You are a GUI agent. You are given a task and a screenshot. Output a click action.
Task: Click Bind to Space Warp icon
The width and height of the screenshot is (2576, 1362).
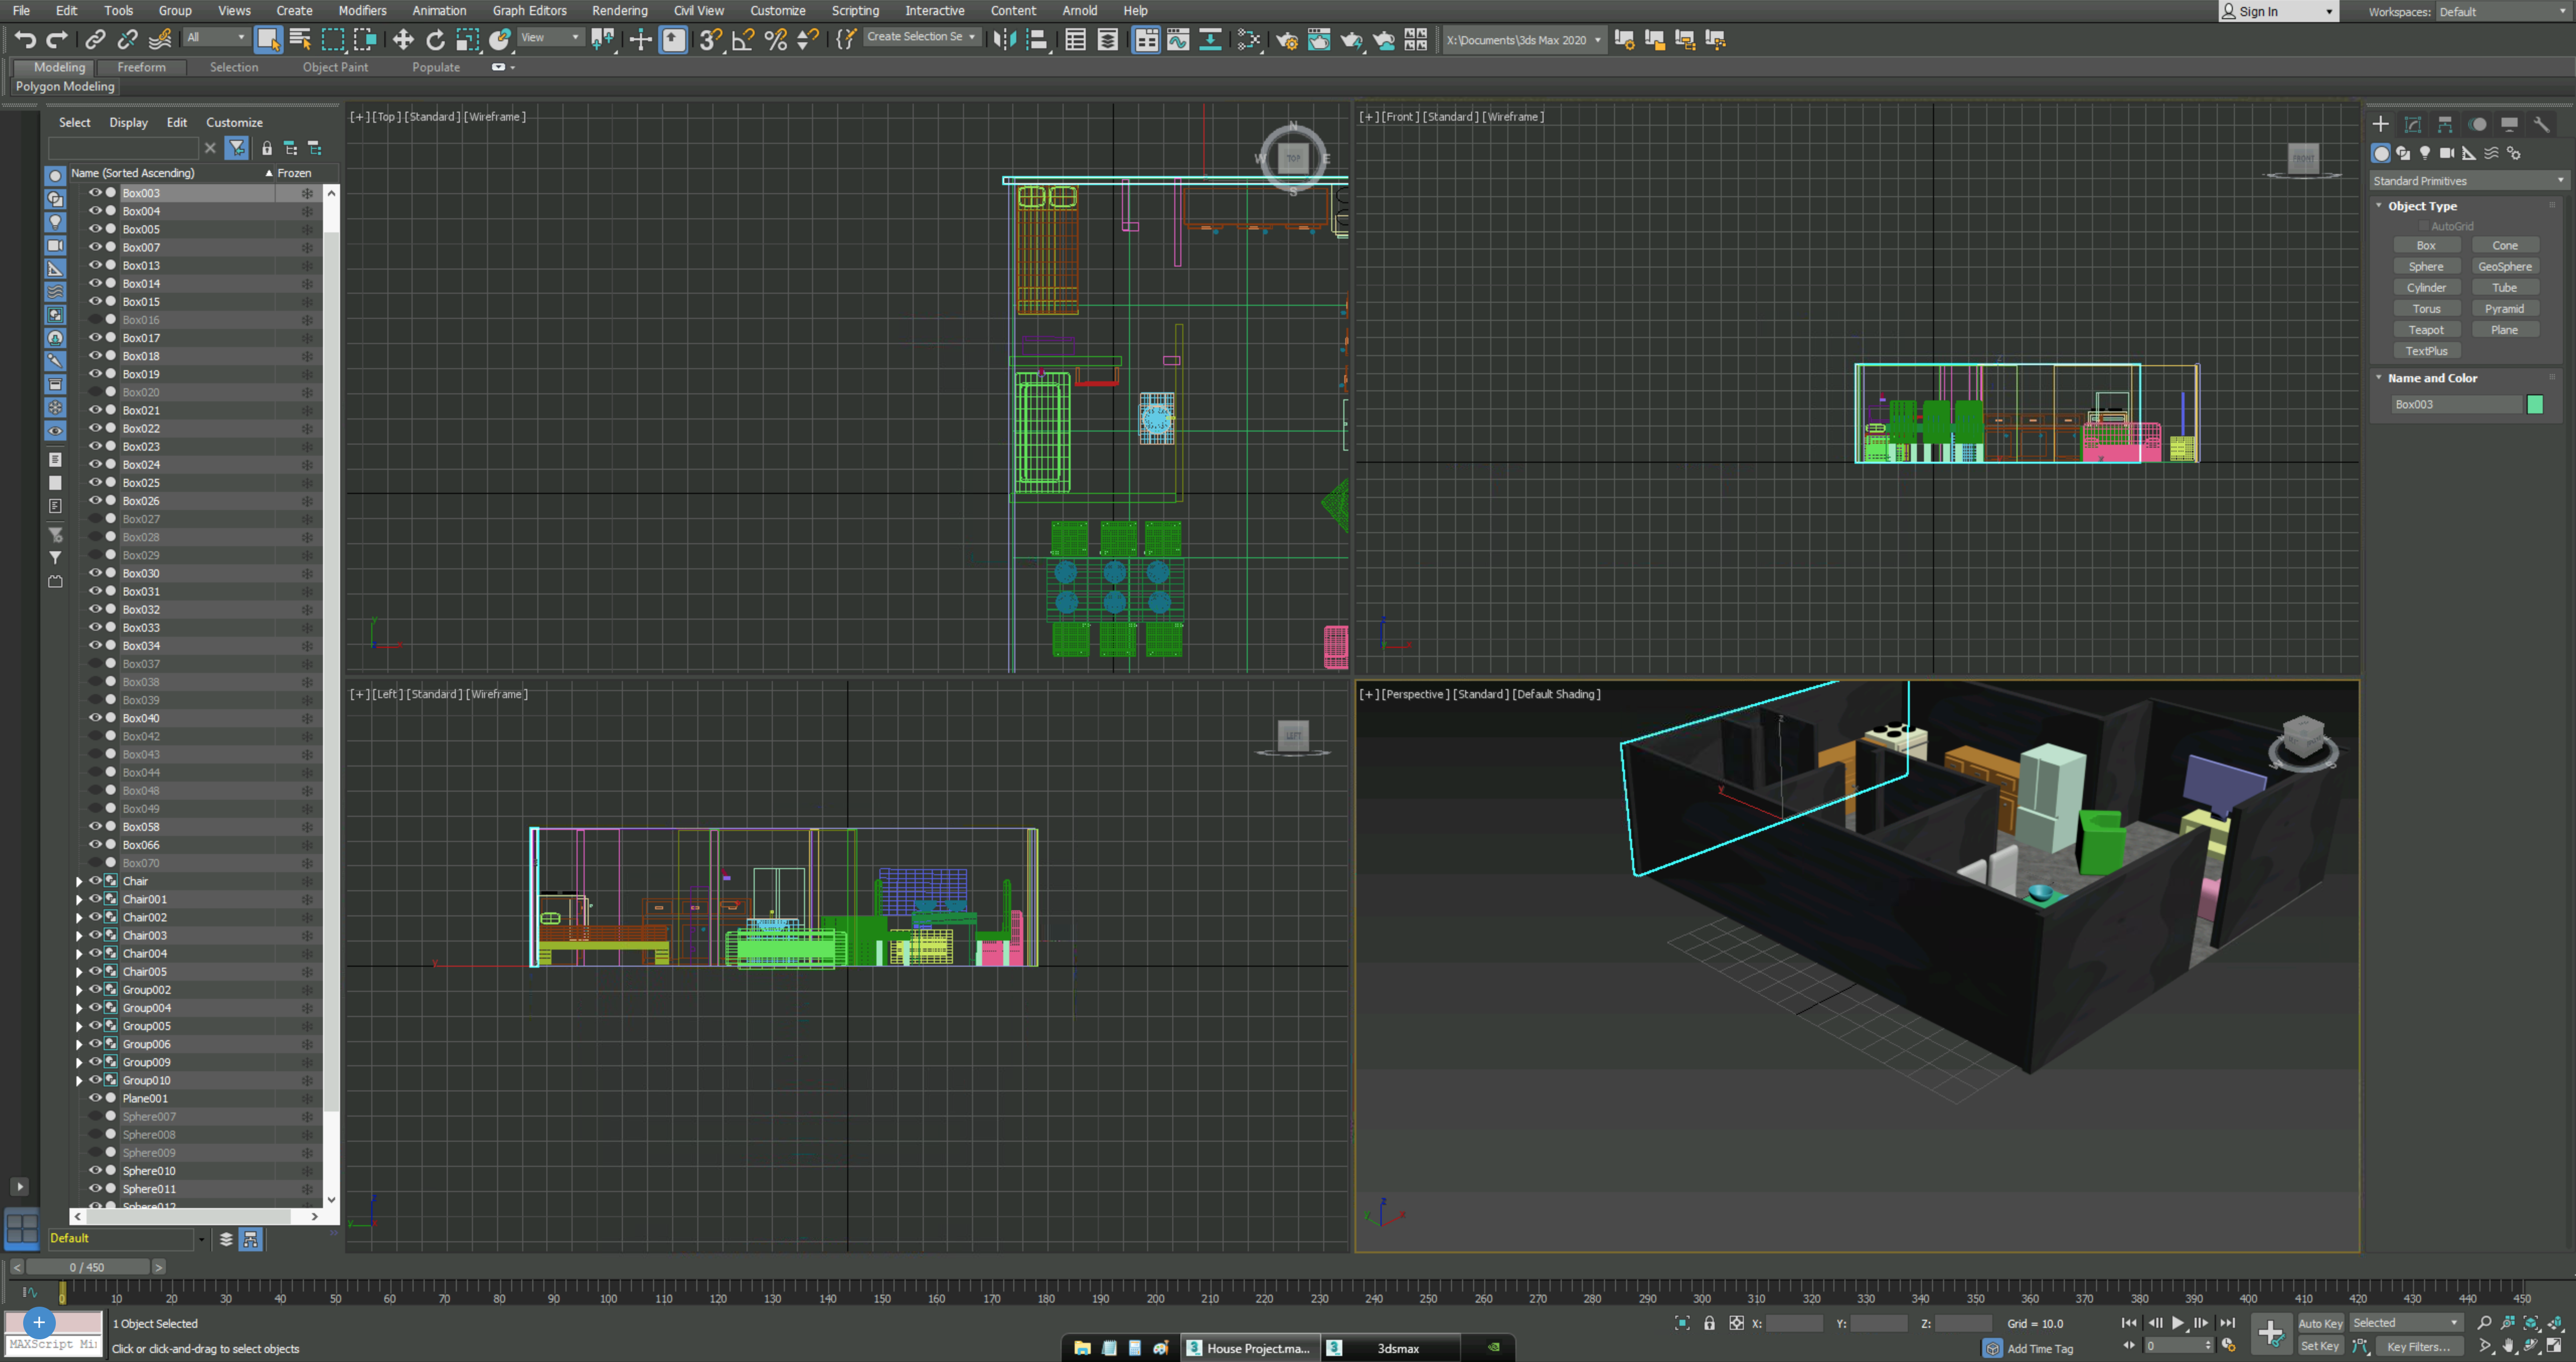(x=160, y=39)
